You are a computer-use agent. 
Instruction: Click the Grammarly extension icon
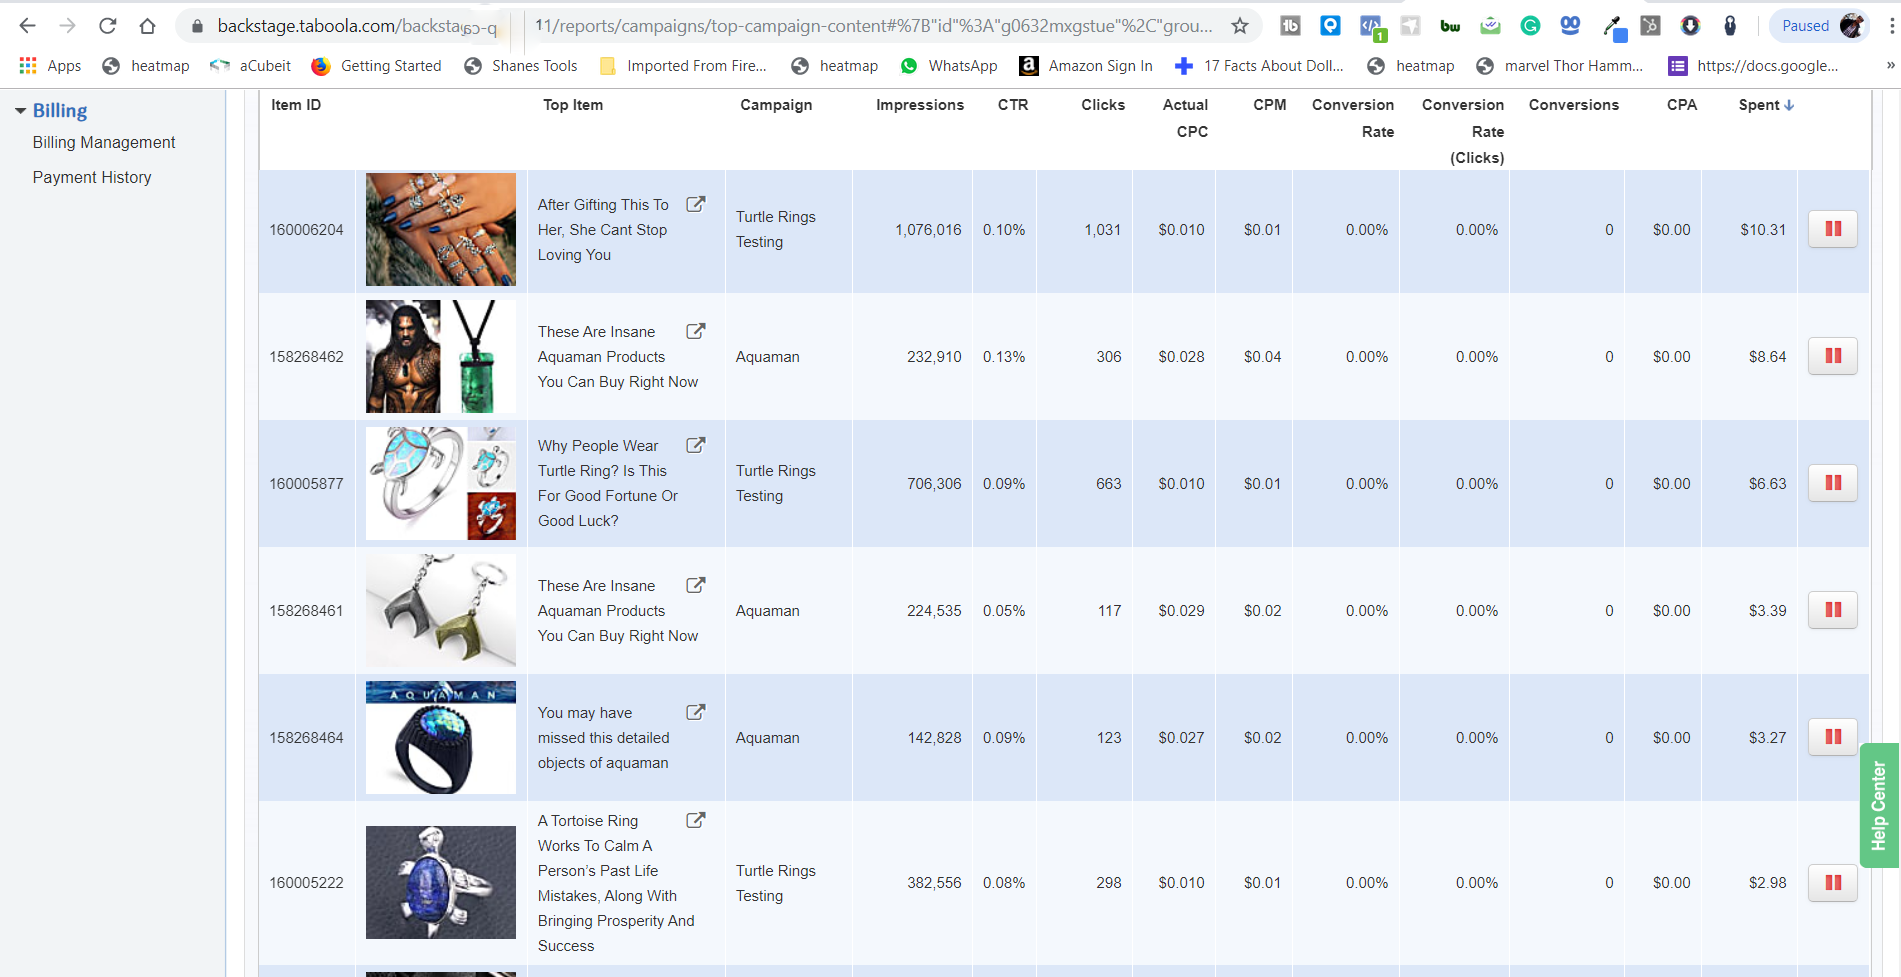tap(1530, 26)
